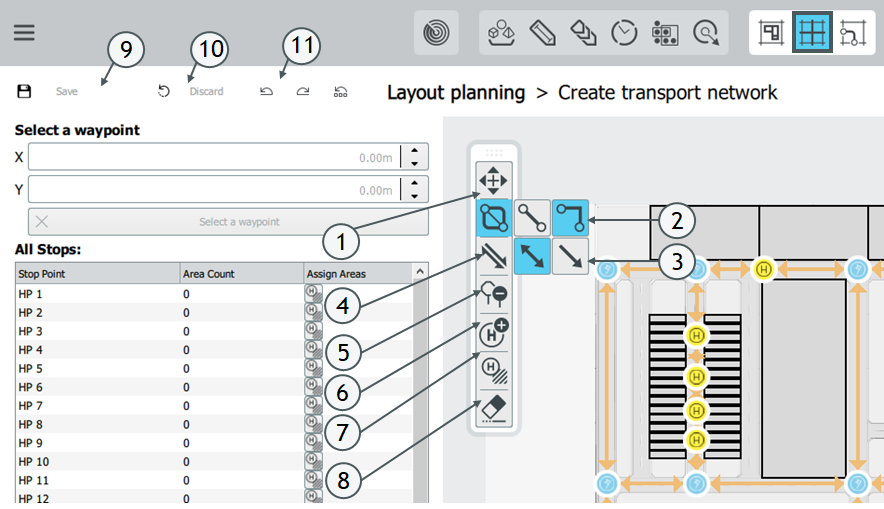Click the floppy disk save icon
Viewport: 884px width, 509px height.
click(x=24, y=91)
